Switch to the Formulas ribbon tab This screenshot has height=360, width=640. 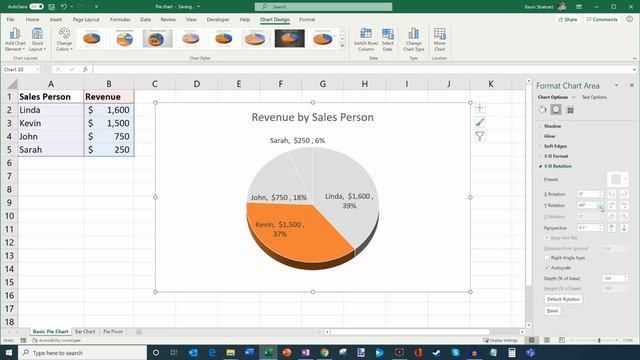pos(120,19)
